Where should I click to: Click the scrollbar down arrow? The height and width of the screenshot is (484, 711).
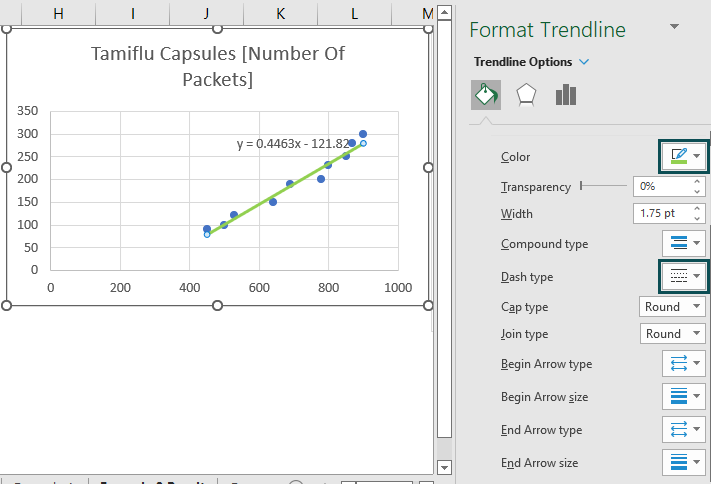coord(444,467)
